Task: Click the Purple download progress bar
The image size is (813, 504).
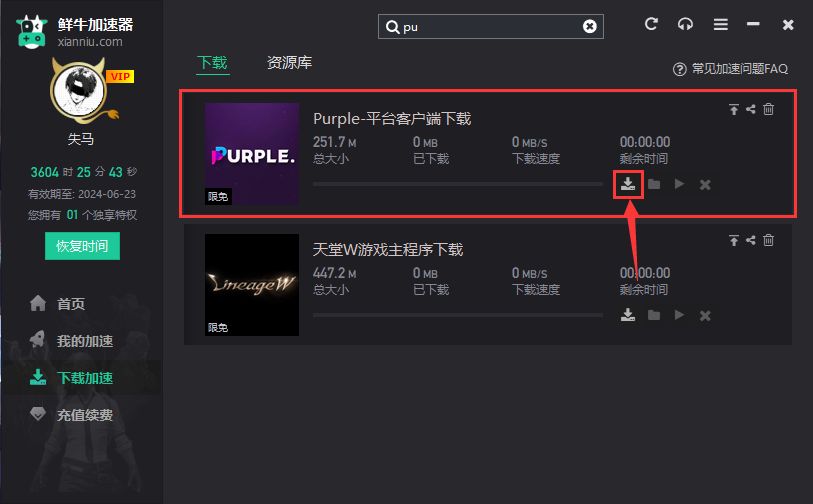Action: pyautogui.click(x=458, y=184)
